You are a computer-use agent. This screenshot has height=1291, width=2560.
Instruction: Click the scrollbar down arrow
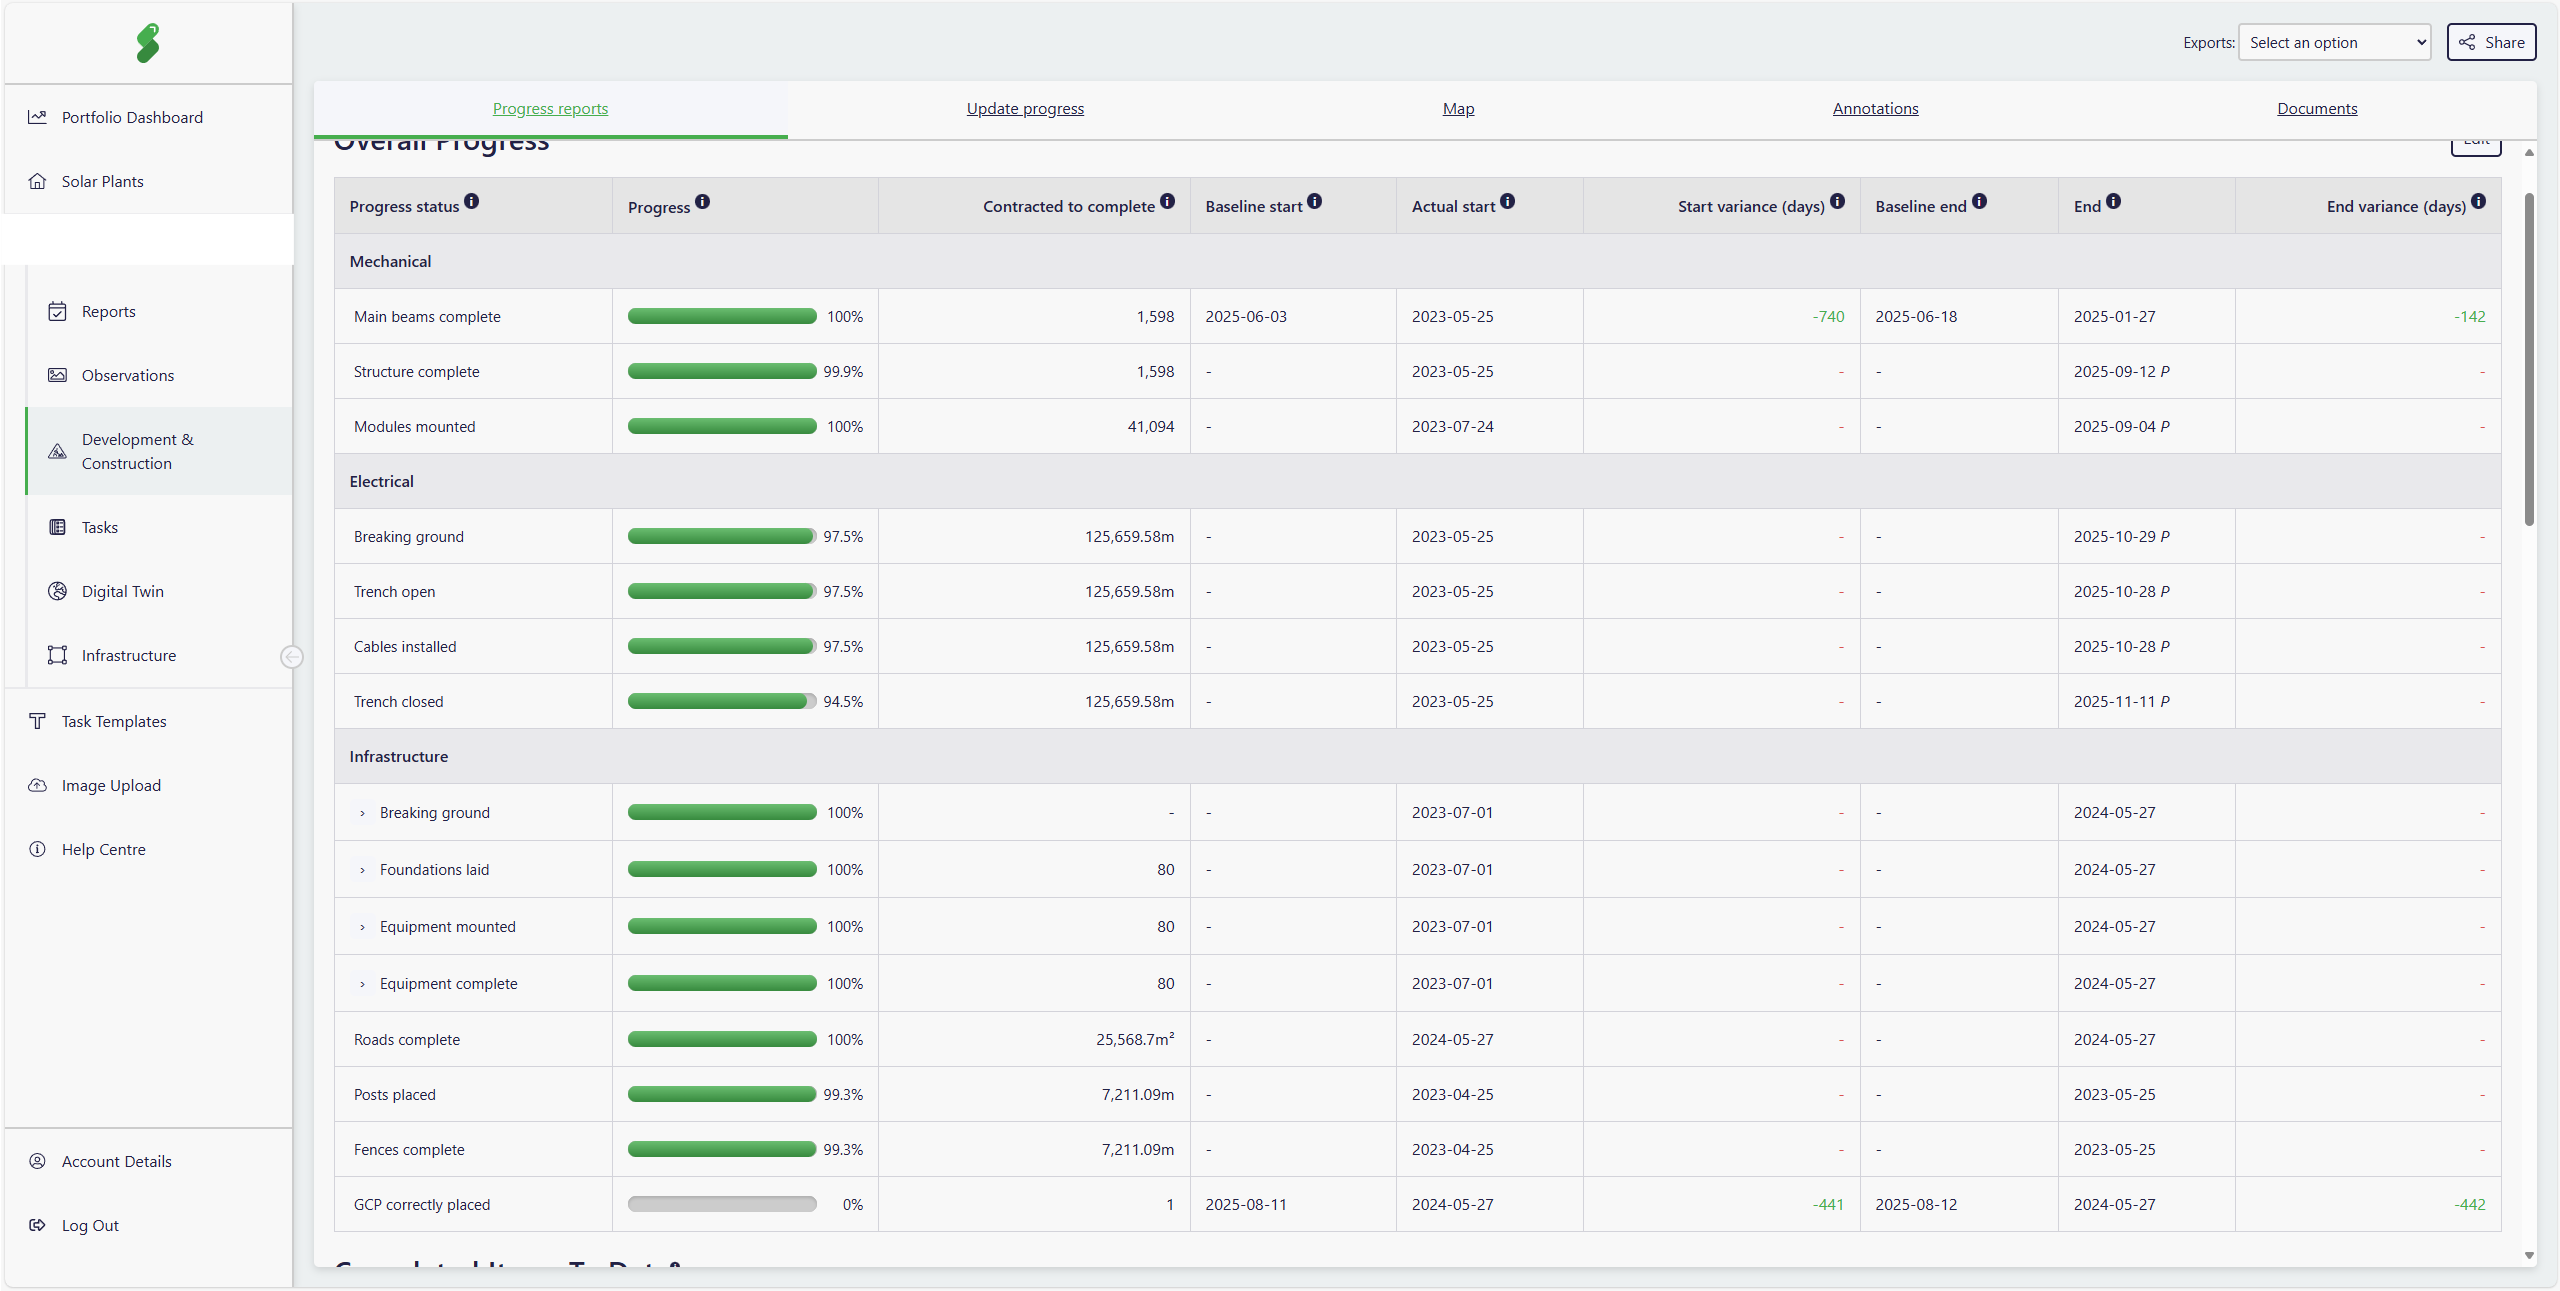tap(2529, 1255)
